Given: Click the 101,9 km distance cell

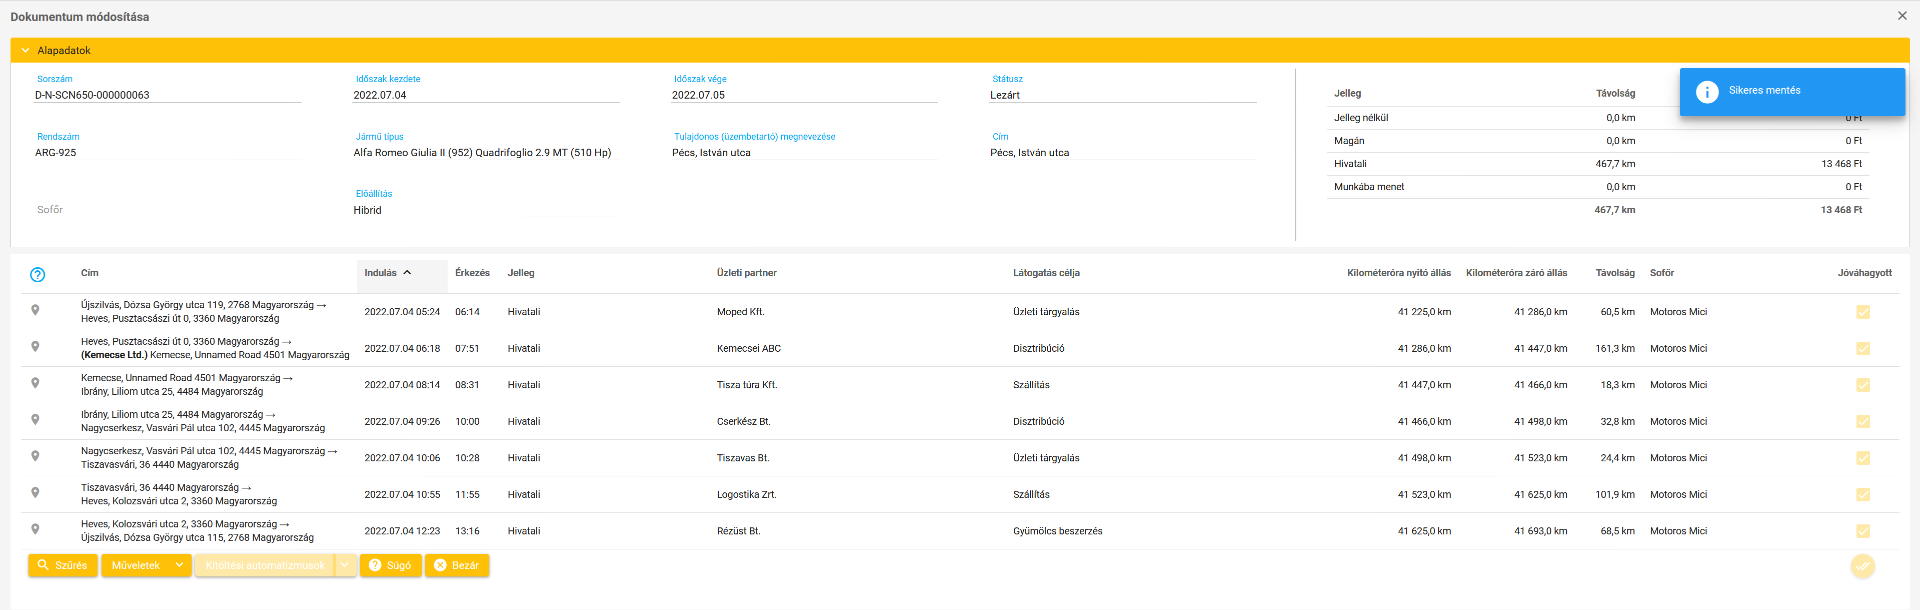Looking at the screenshot, I should [x=1615, y=495].
